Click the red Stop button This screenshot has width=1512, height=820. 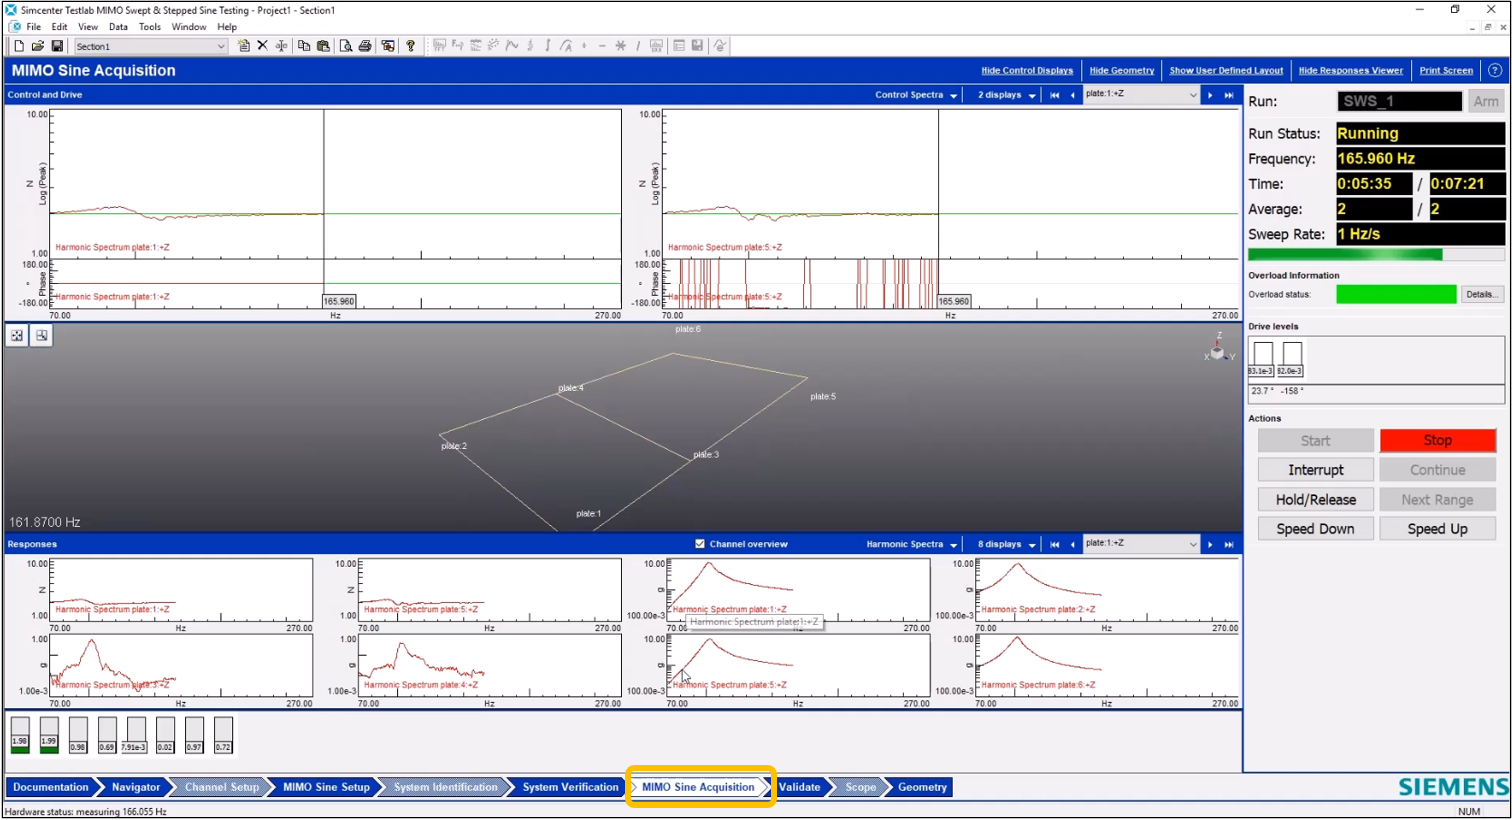[x=1437, y=440]
